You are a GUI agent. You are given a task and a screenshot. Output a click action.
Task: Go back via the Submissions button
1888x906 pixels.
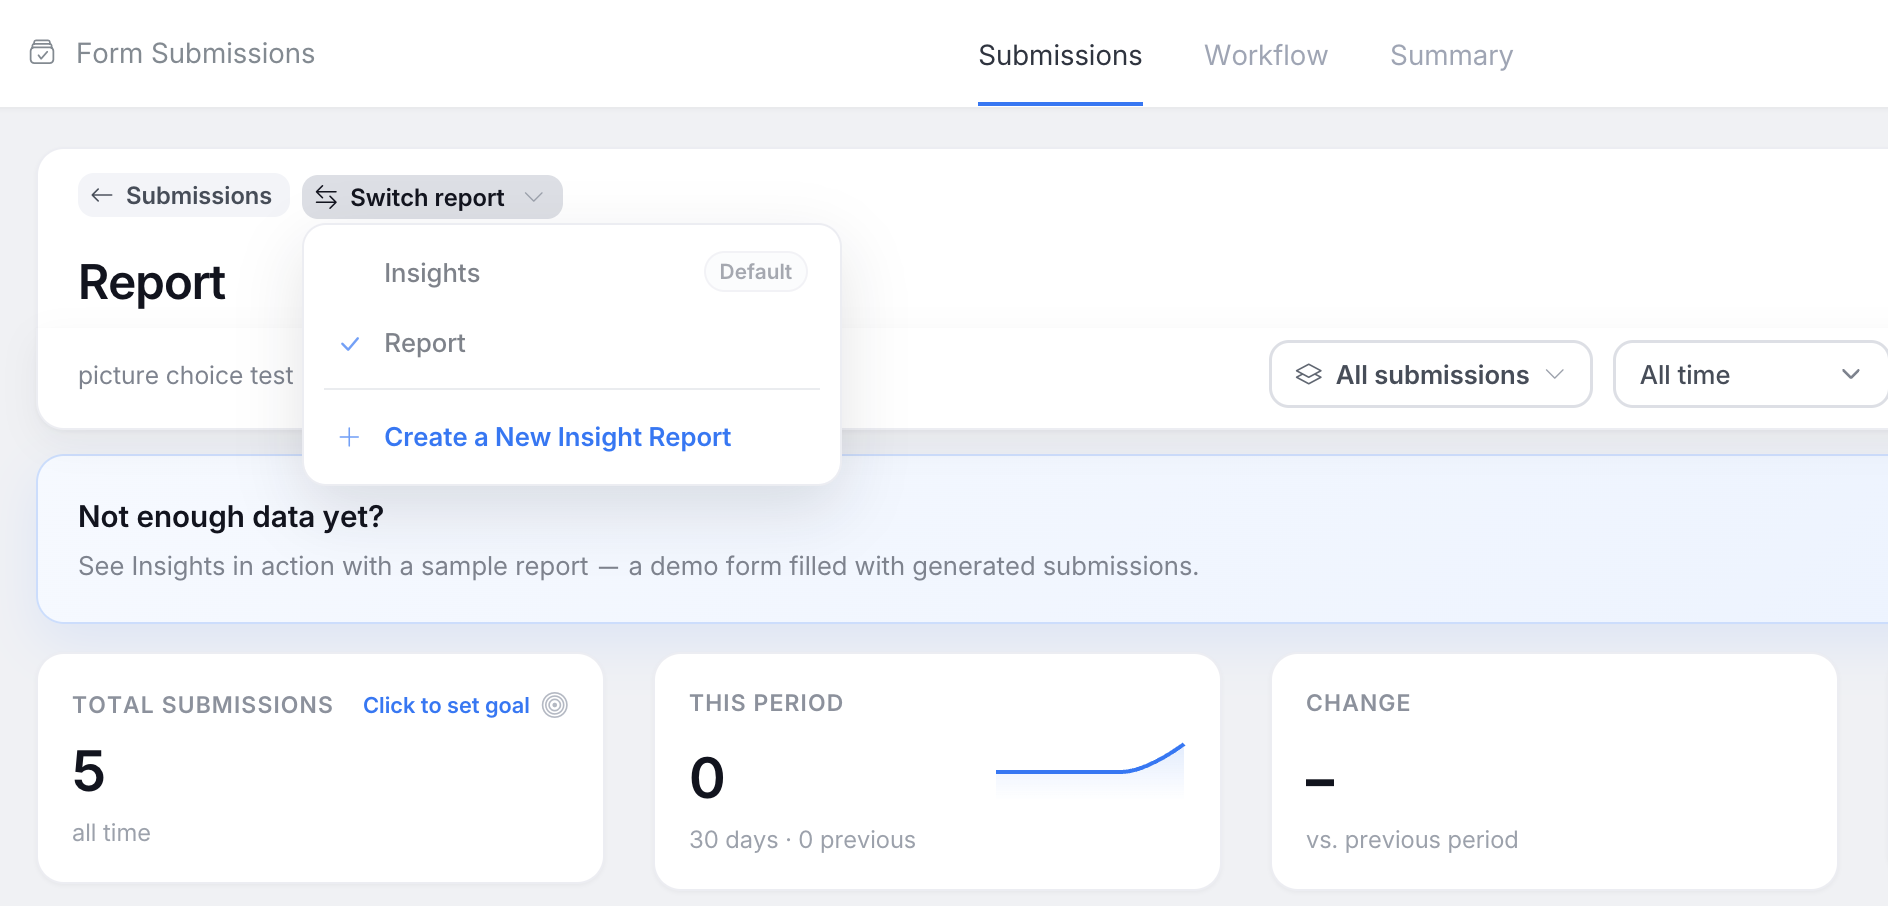[x=184, y=195]
